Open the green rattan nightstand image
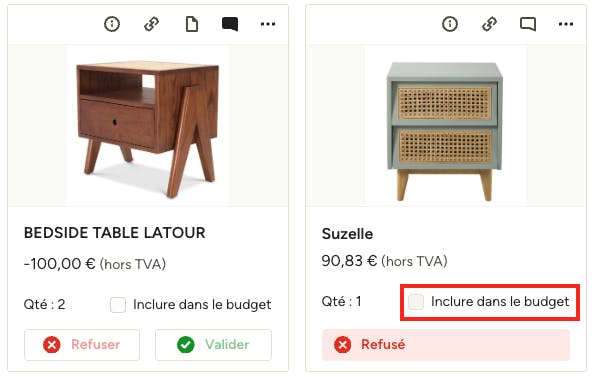This screenshot has height=377, width=594. [445, 126]
